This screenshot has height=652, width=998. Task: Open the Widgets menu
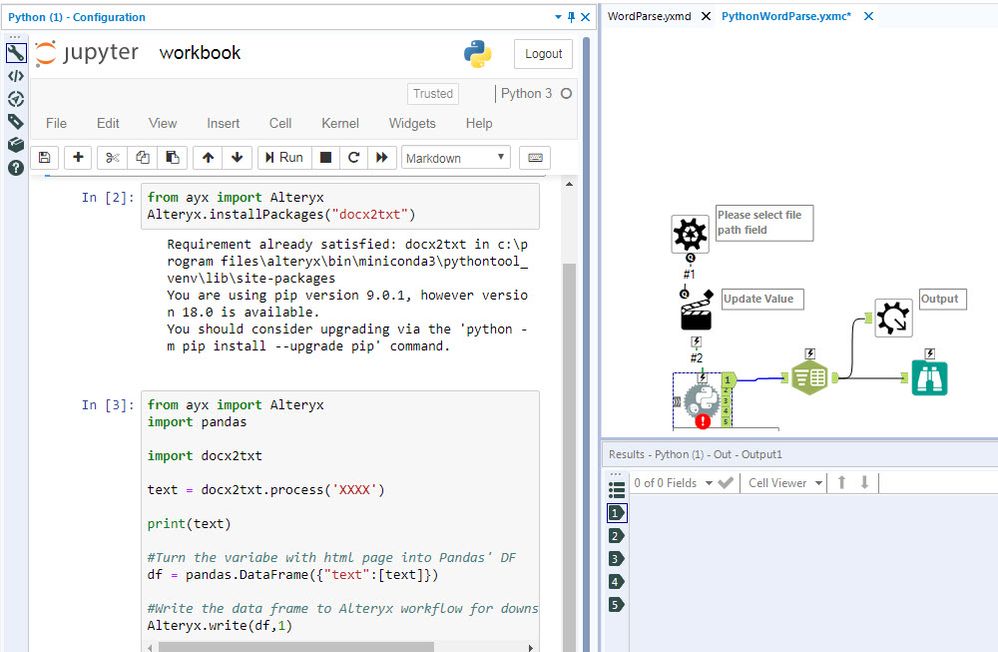(x=412, y=123)
